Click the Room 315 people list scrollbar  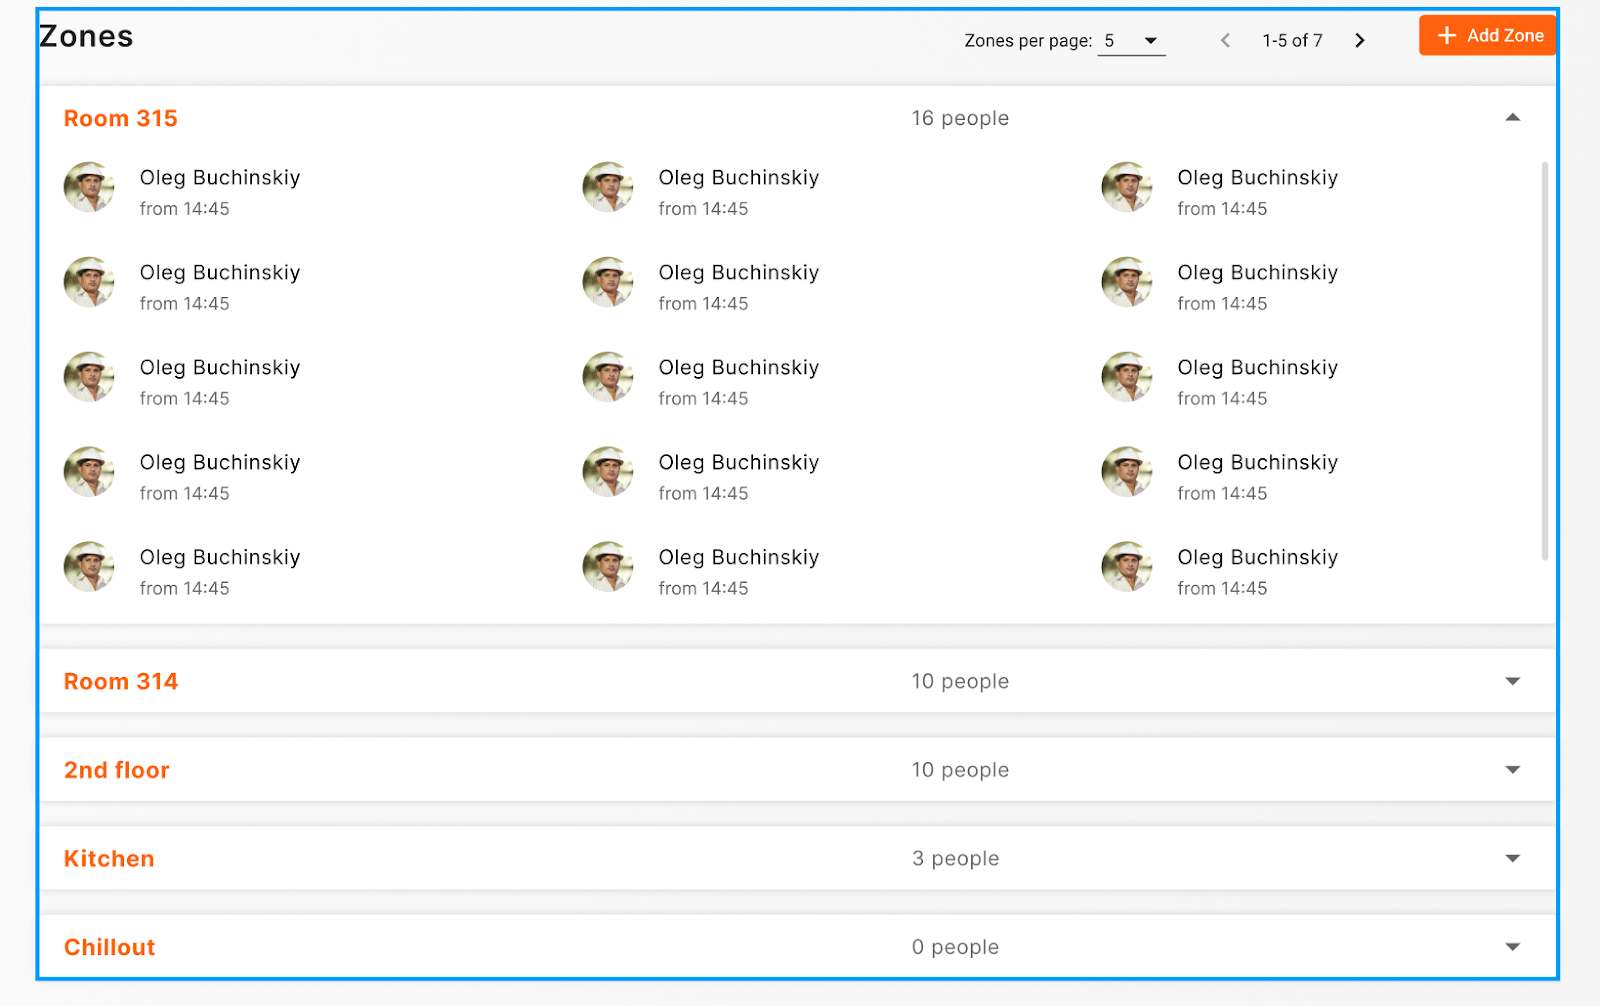(1545, 360)
